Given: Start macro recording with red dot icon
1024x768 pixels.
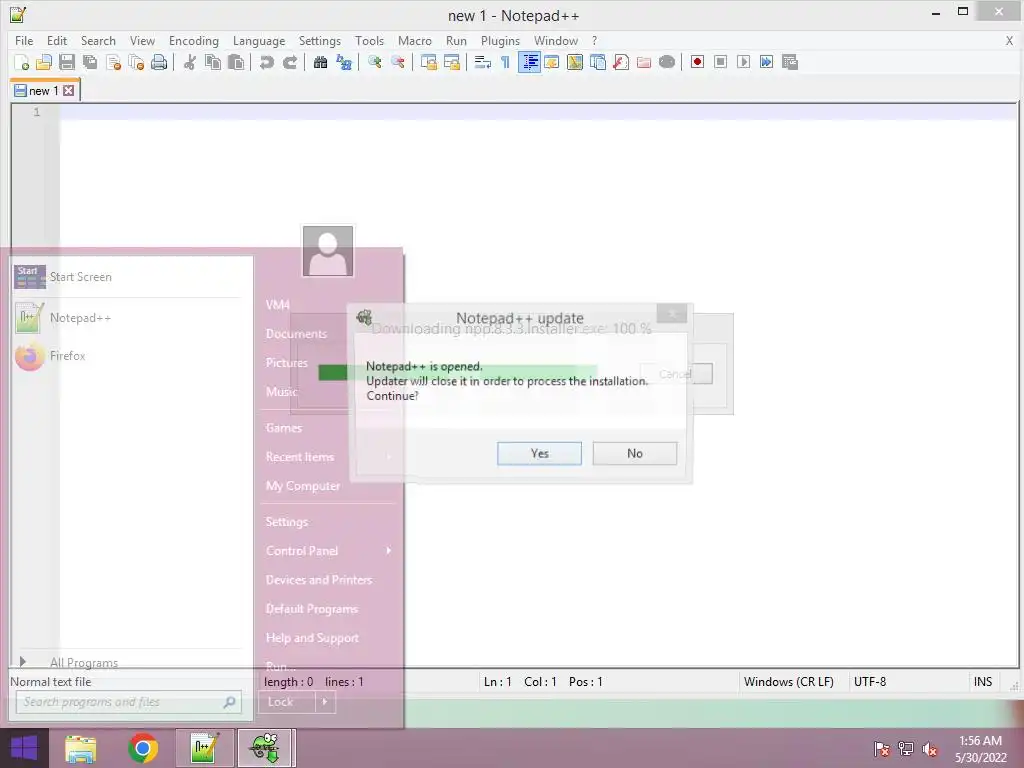Looking at the screenshot, I should (697, 62).
